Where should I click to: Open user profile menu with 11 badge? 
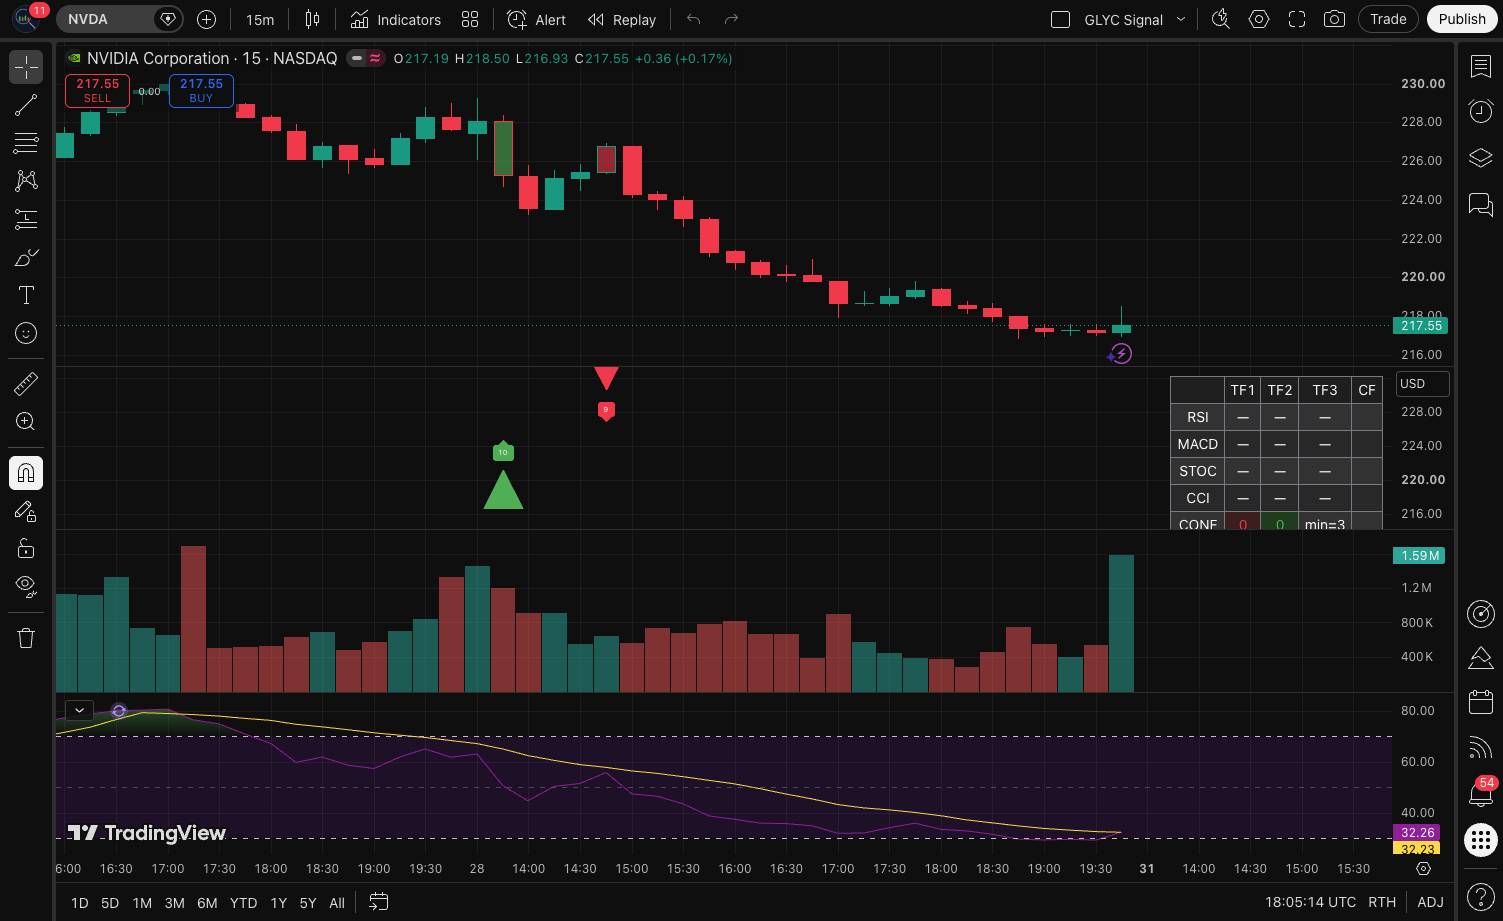tap(26, 19)
